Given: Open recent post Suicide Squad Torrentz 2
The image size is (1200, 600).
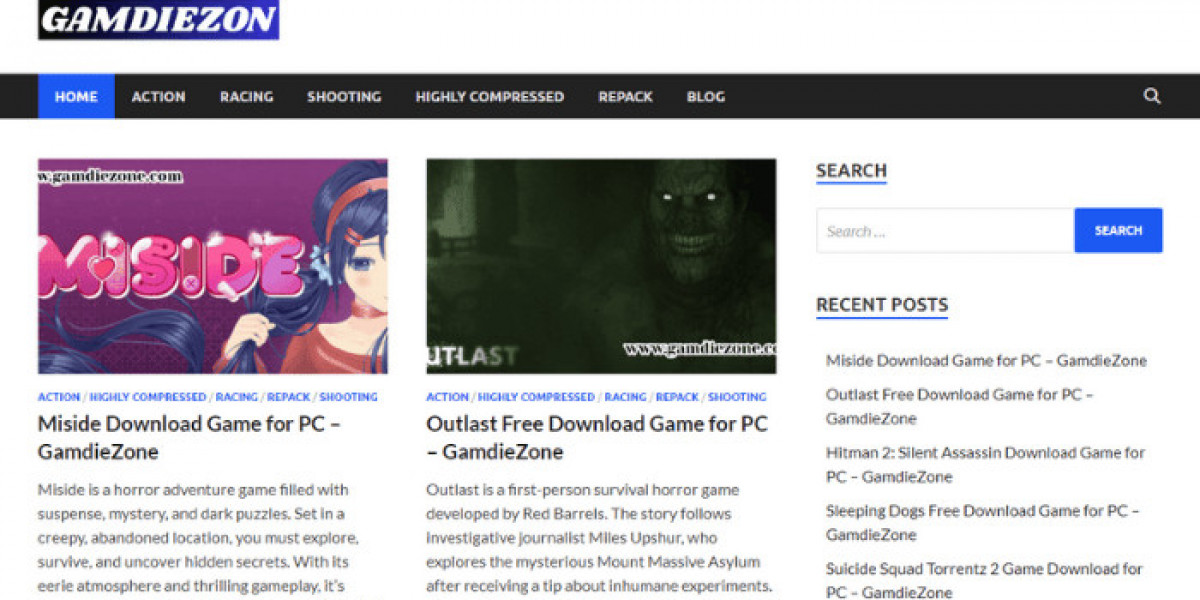Looking at the screenshot, I should [984, 580].
